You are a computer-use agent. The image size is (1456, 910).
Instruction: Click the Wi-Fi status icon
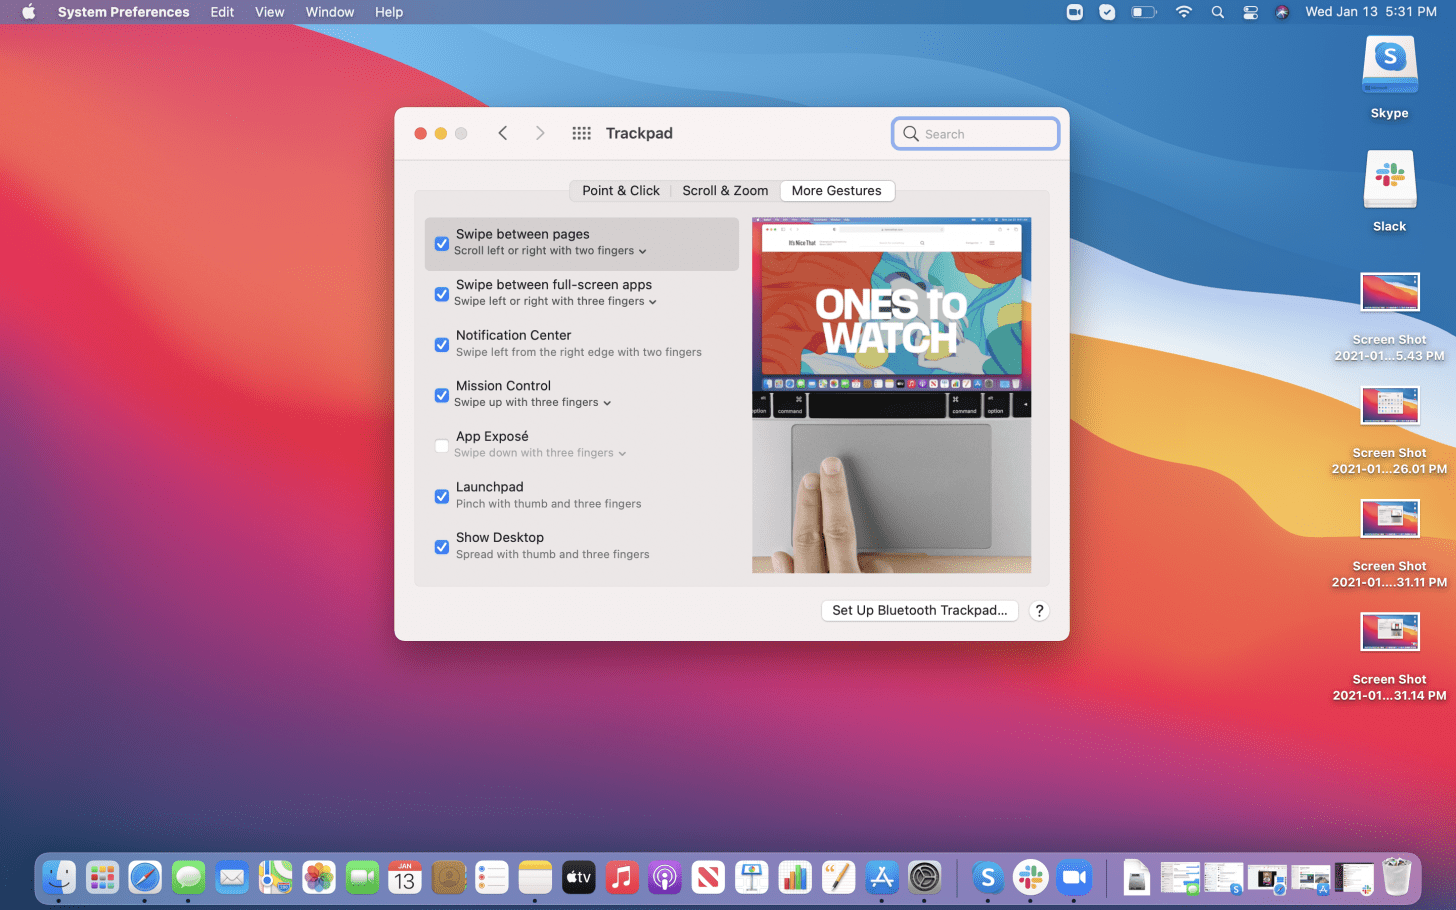point(1183,12)
